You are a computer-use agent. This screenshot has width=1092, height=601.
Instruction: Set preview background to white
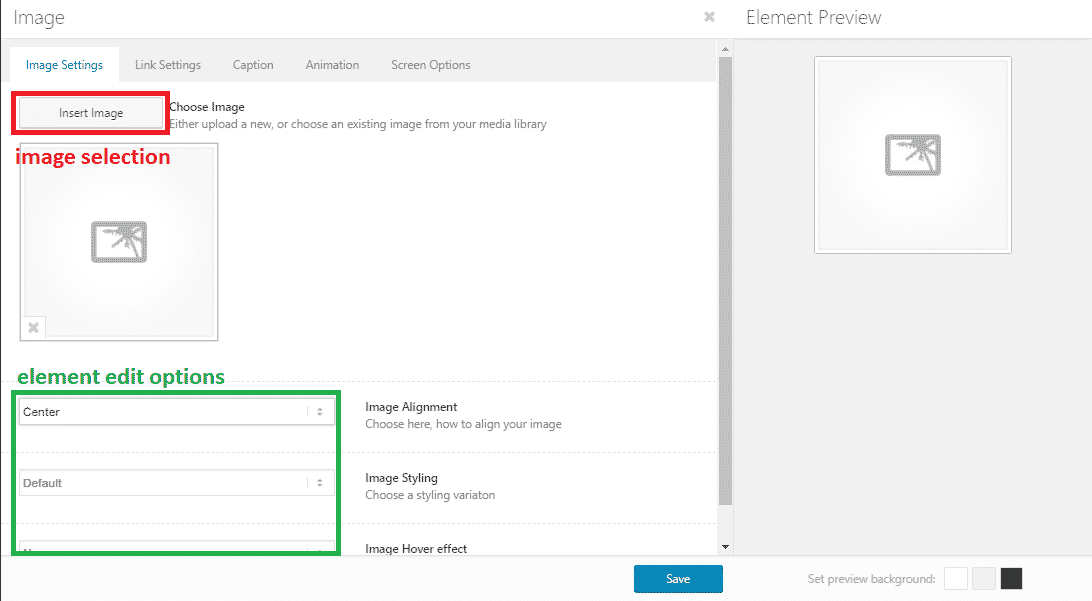point(956,579)
